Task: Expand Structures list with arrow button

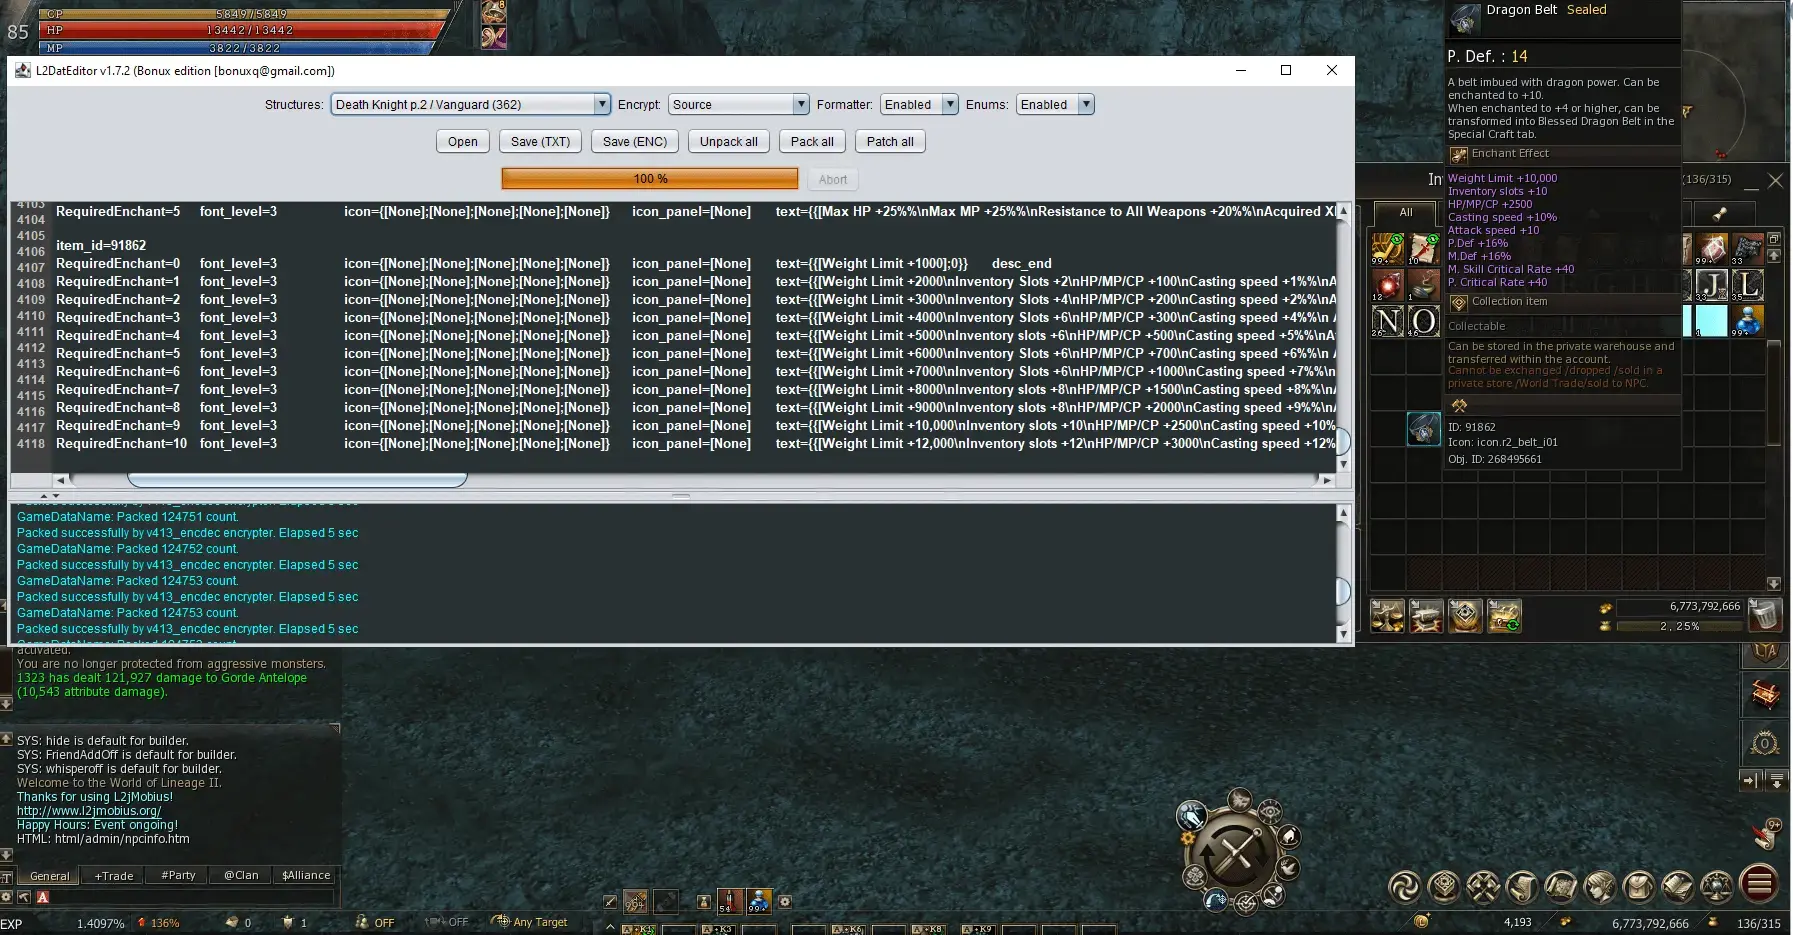Action: tap(601, 104)
